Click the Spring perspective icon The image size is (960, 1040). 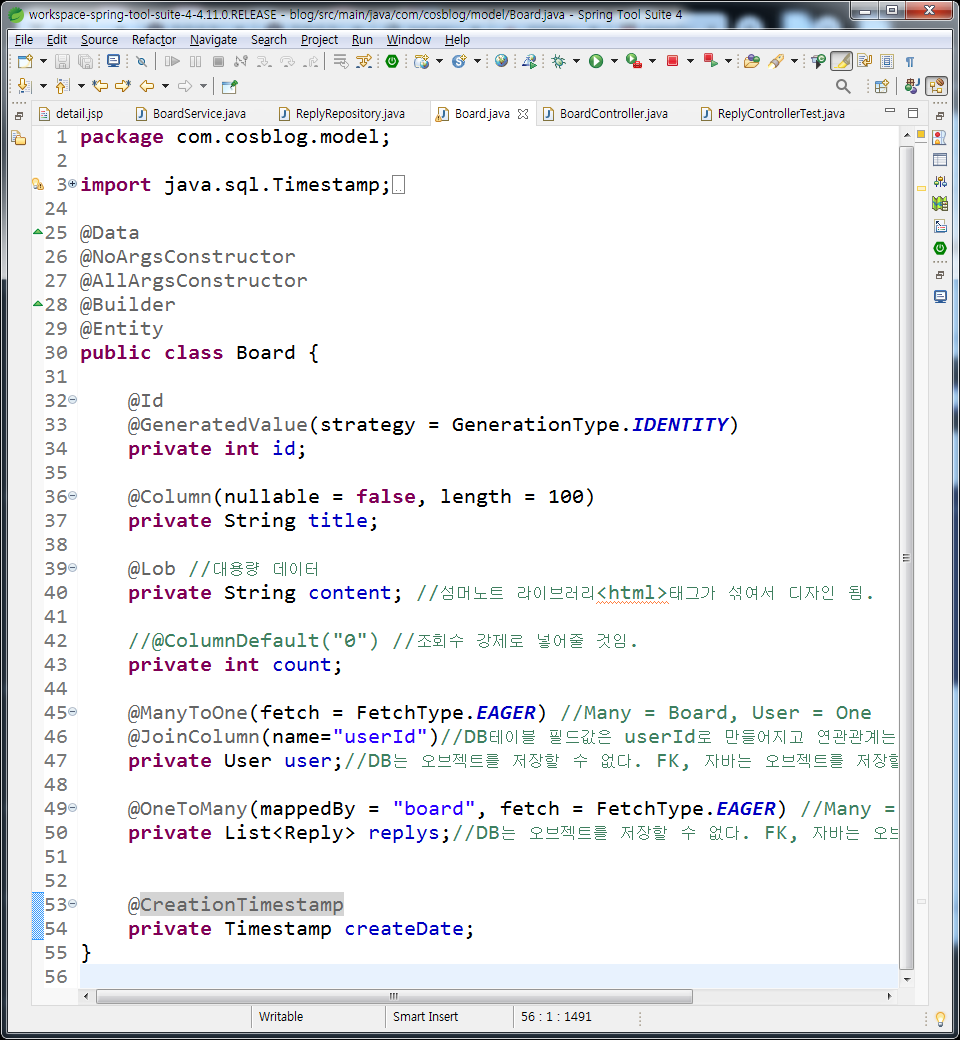937,86
